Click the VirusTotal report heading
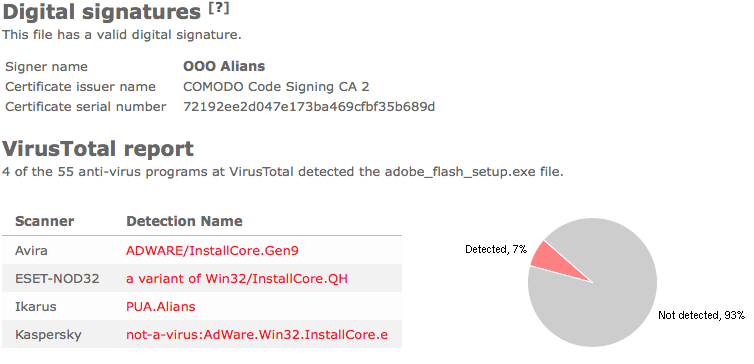 98,149
